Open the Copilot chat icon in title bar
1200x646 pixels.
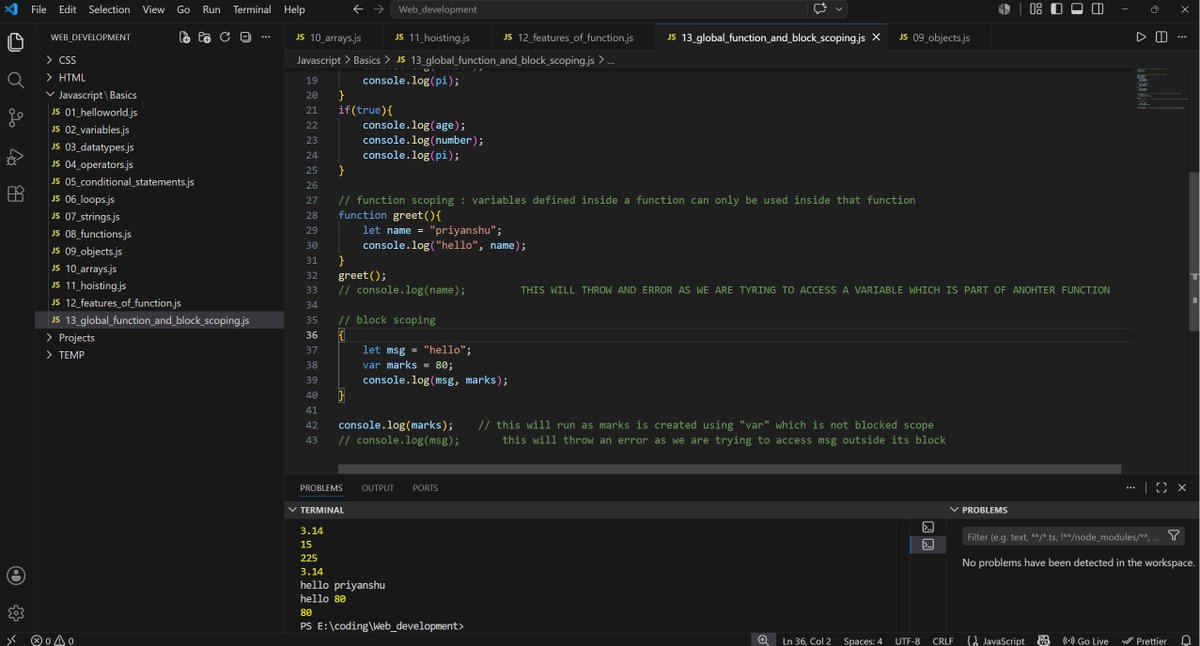pos(822,9)
